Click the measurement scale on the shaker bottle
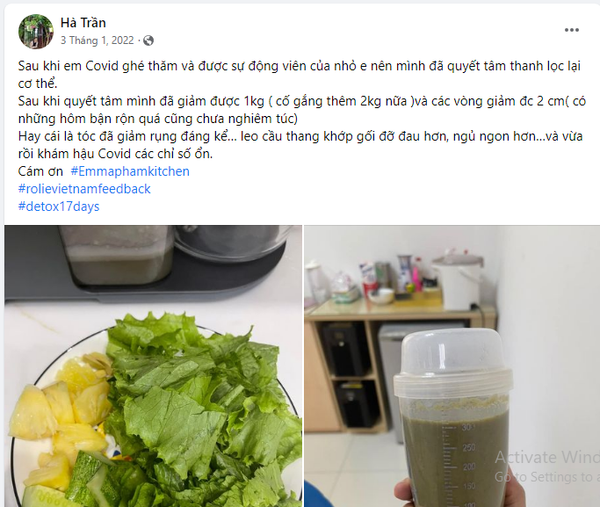 459,463
